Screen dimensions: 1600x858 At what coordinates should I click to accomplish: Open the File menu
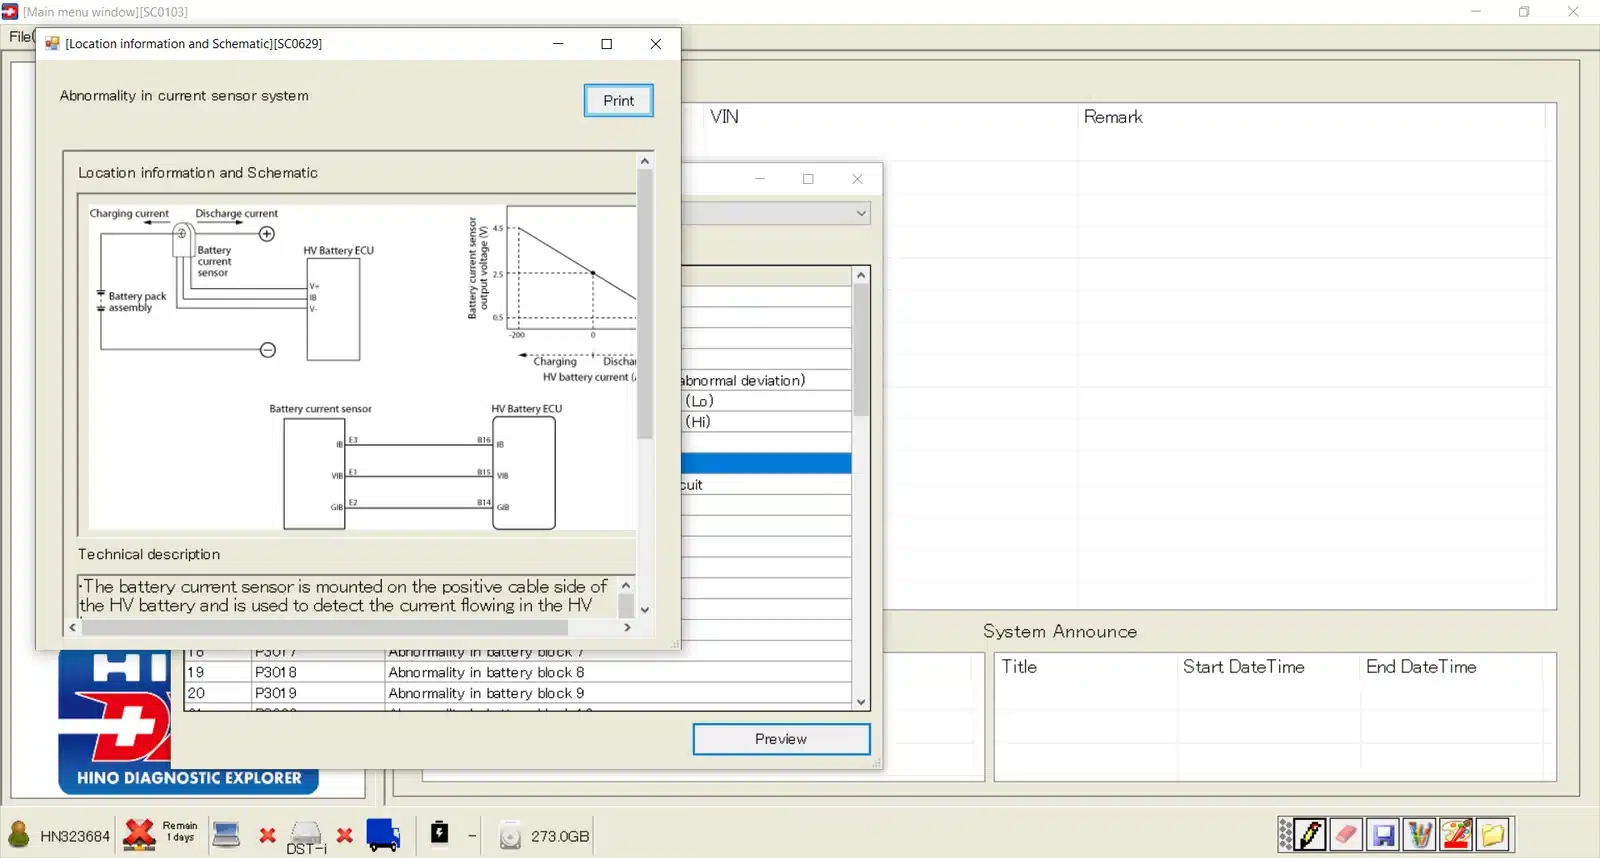pyautogui.click(x=19, y=37)
